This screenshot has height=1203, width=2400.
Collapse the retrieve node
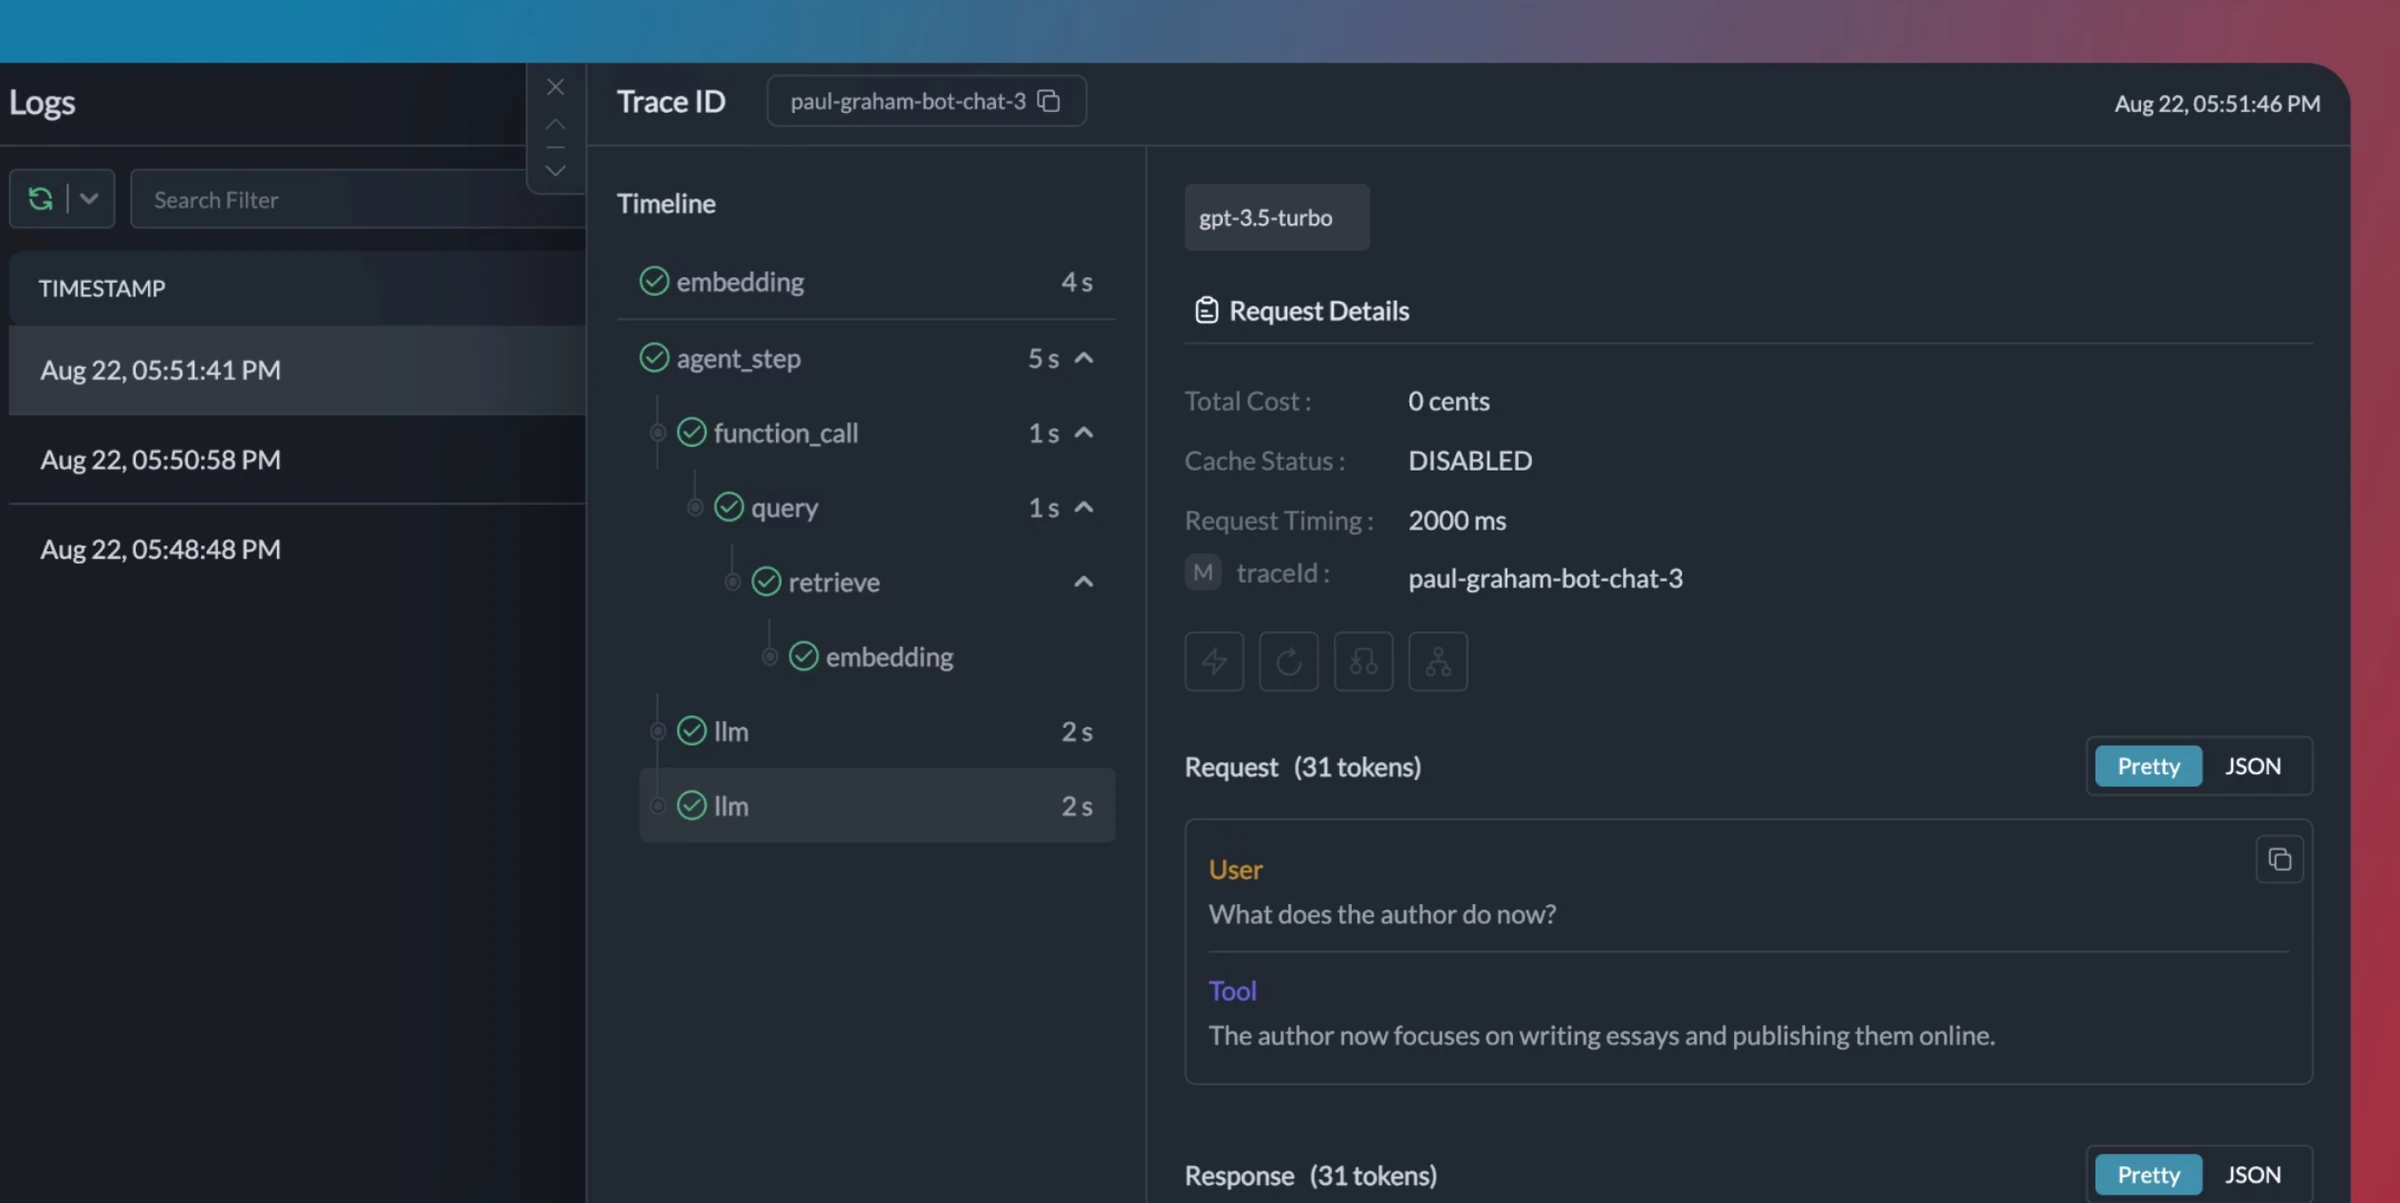(1084, 581)
